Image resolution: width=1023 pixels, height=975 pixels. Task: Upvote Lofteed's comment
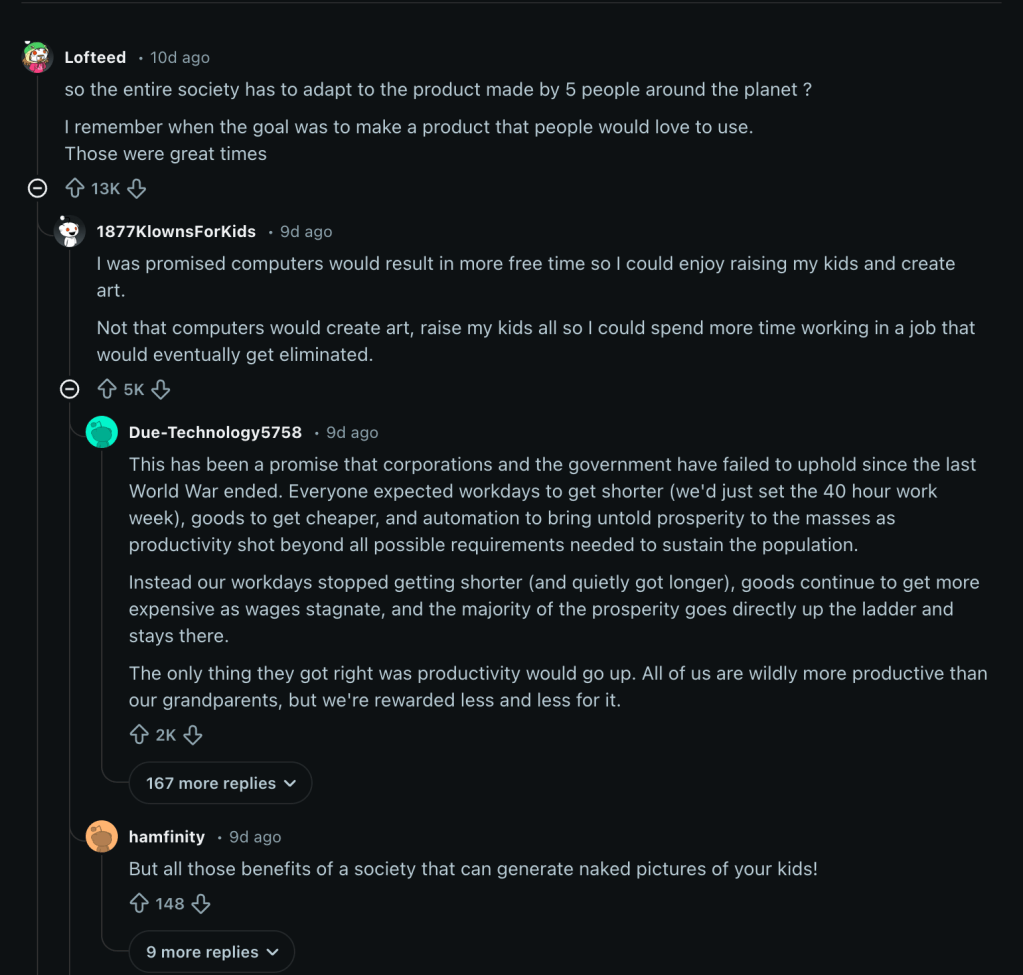(x=74, y=188)
